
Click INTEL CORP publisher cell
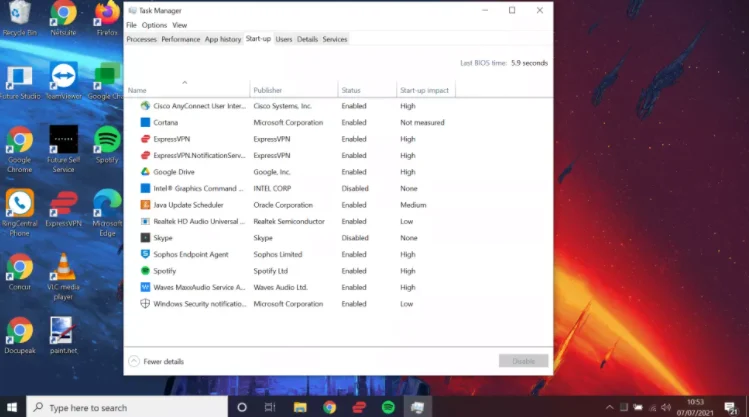click(272, 188)
